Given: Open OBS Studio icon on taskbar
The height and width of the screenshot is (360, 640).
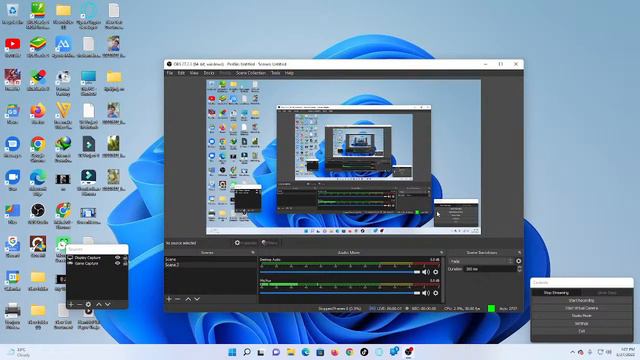Looking at the screenshot, I should pyautogui.click(x=408, y=352).
